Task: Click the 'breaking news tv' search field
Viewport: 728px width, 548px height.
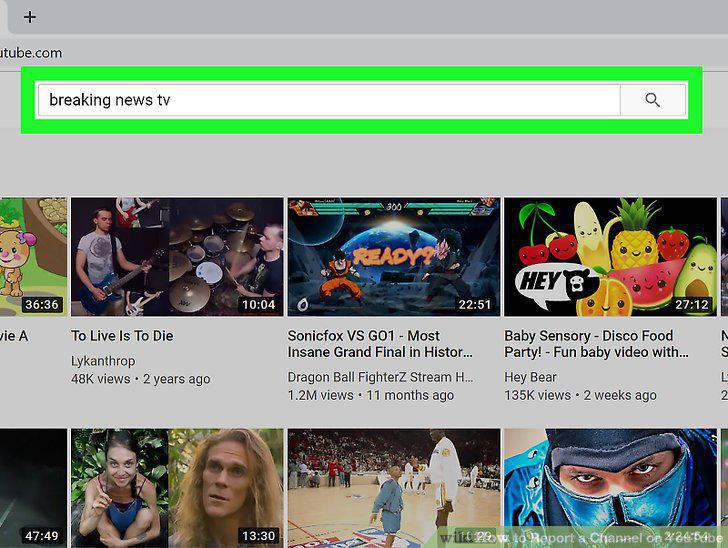Action: 329,100
